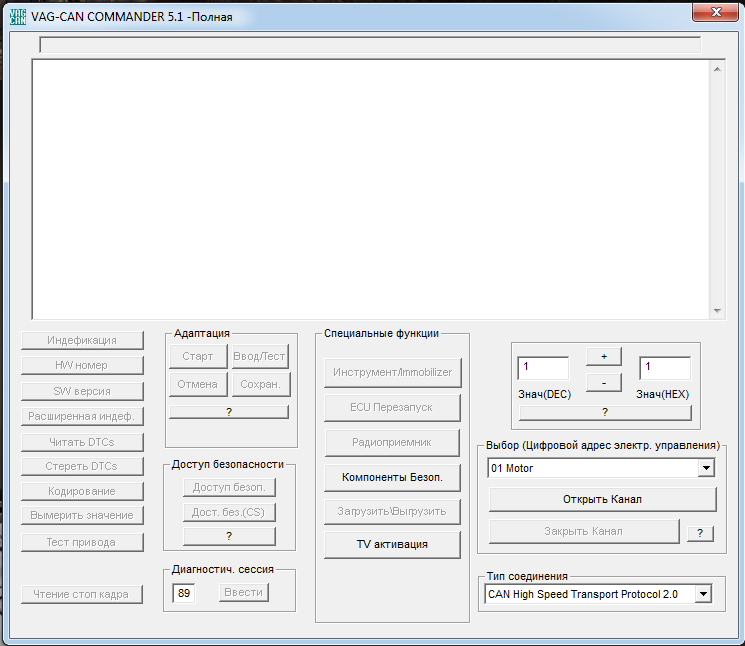
Task: Open help below the DEC/HEX value fields
Action: (605, 413)
